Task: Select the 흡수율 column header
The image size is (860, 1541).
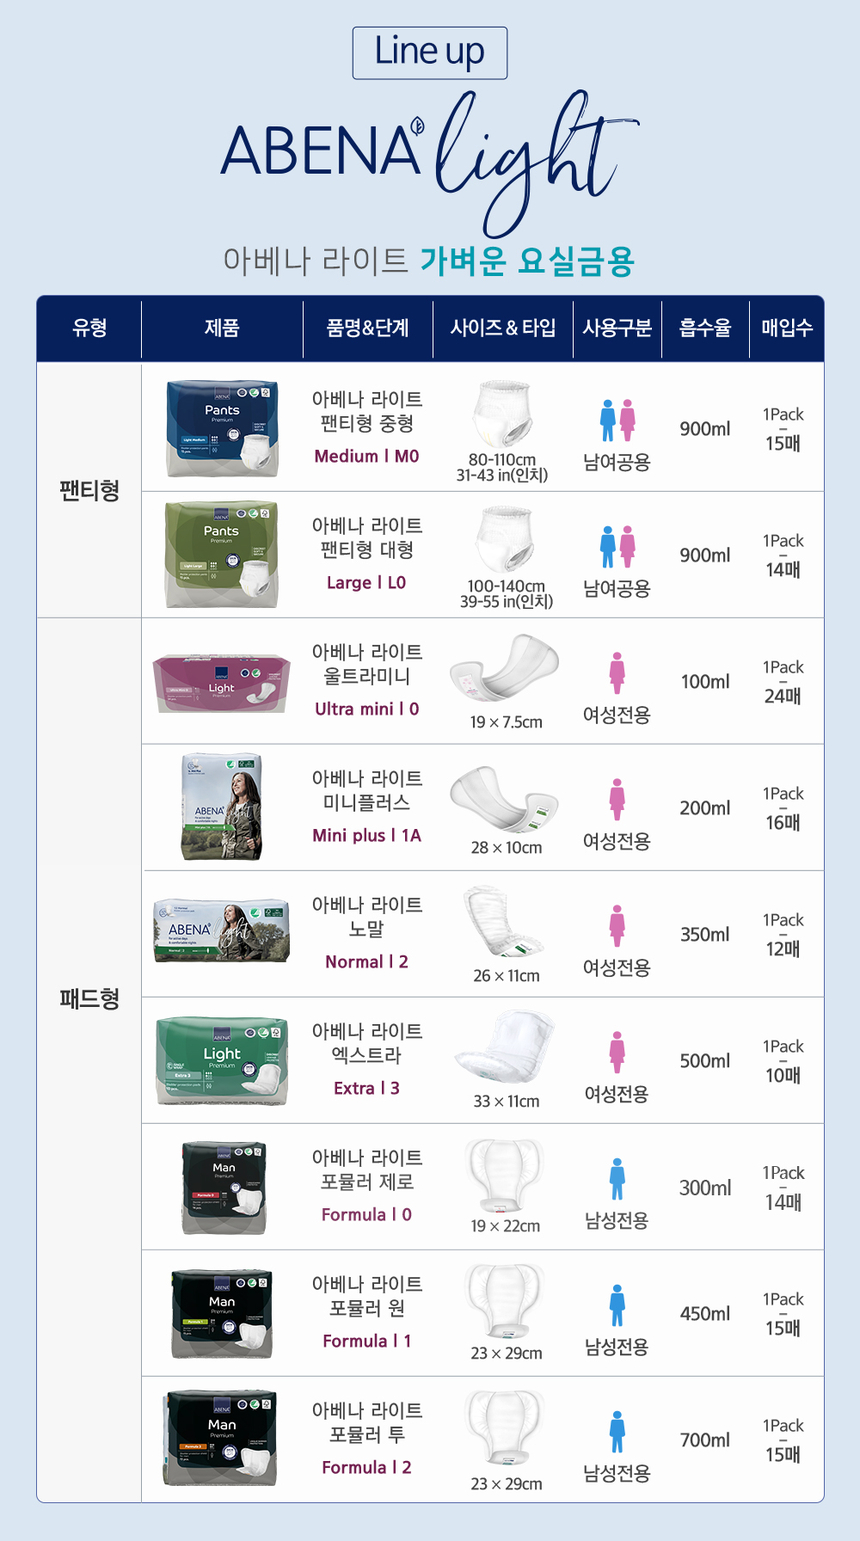Action: [x=705, y=328]
